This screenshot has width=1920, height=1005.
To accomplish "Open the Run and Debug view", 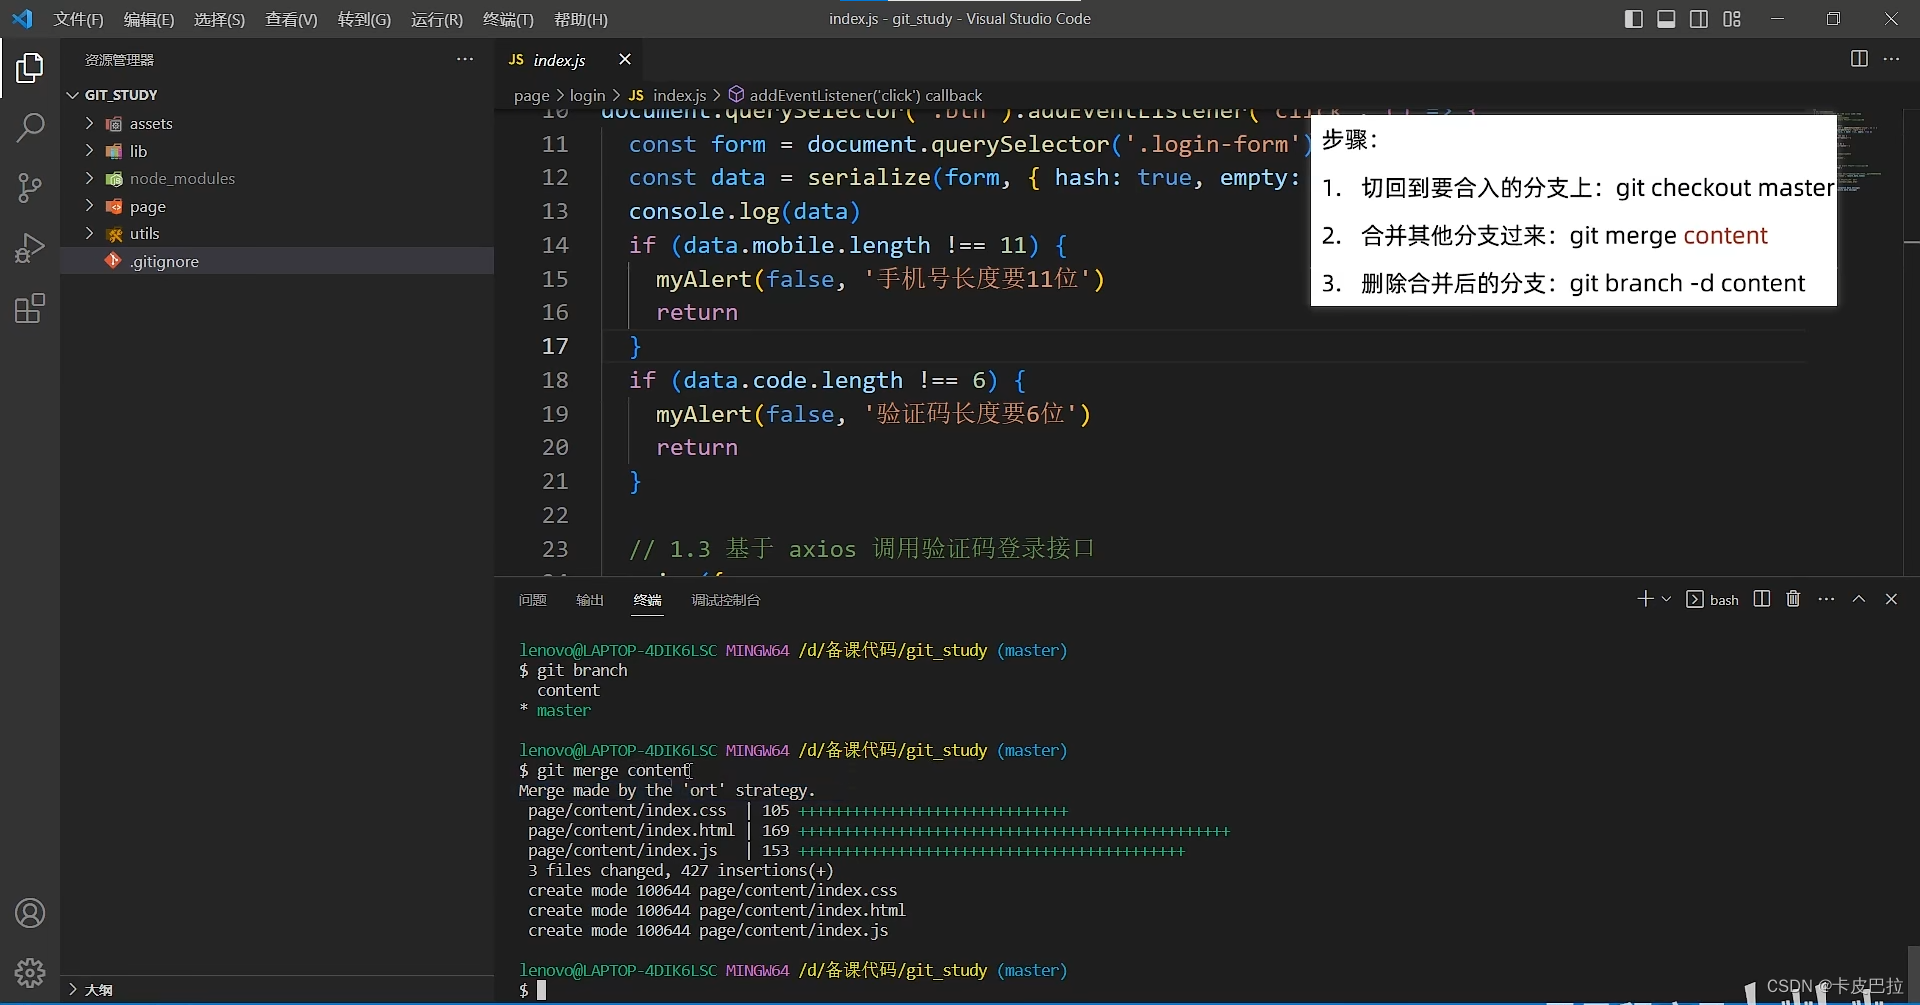I will (x=30, y=248).
